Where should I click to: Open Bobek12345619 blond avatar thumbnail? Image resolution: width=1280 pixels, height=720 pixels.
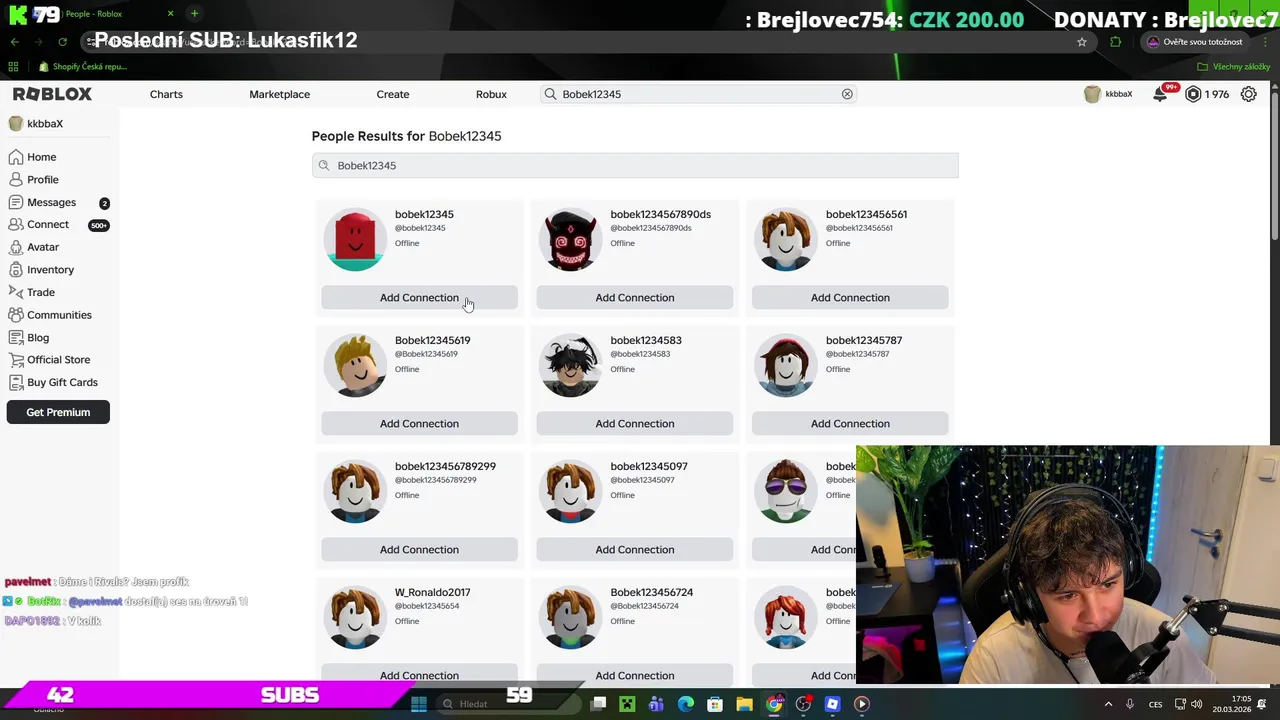pyautogui.click(x=355, y=366)
